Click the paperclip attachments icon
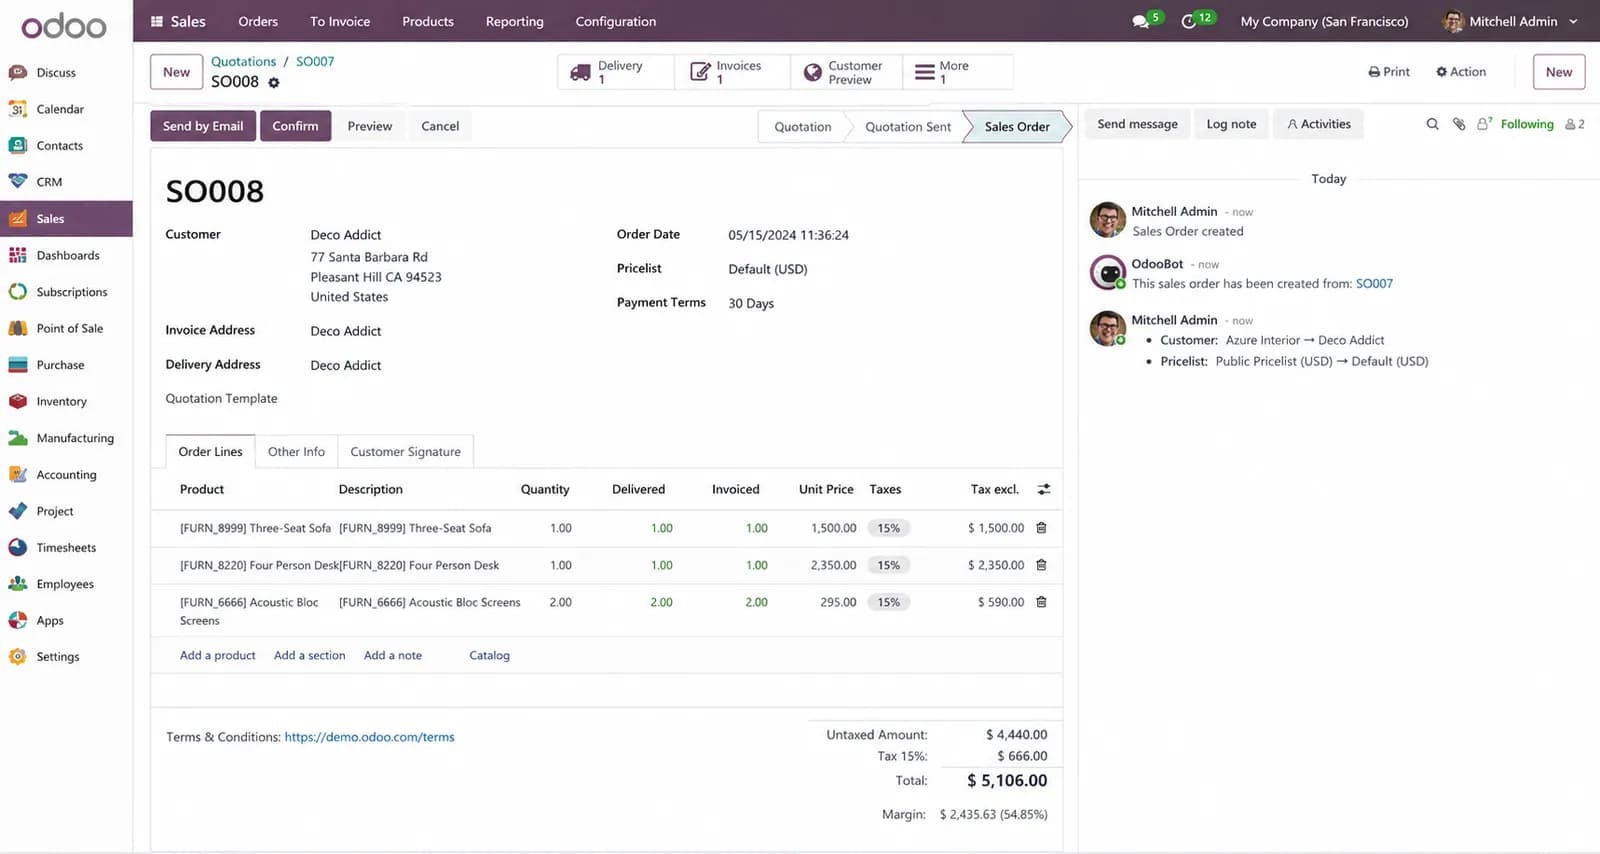1600x854 pixels. [1459, 124]
